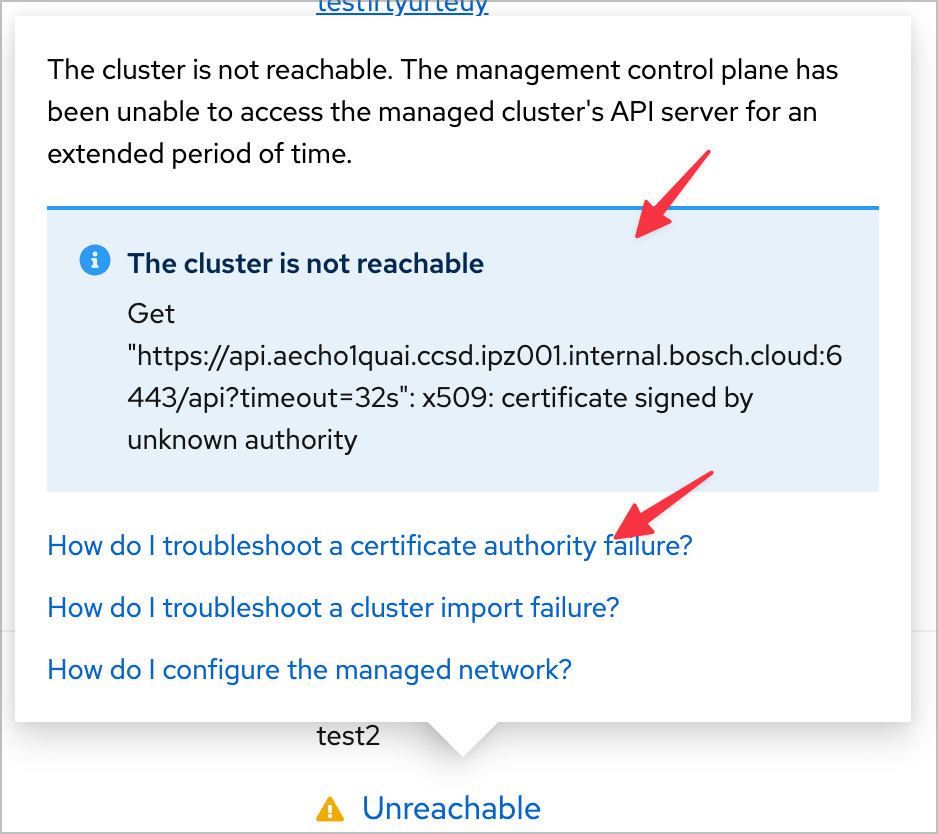Screen dimensions: 938x834
Task: Open "configure the managed network" help link
Action: point(309,668)
